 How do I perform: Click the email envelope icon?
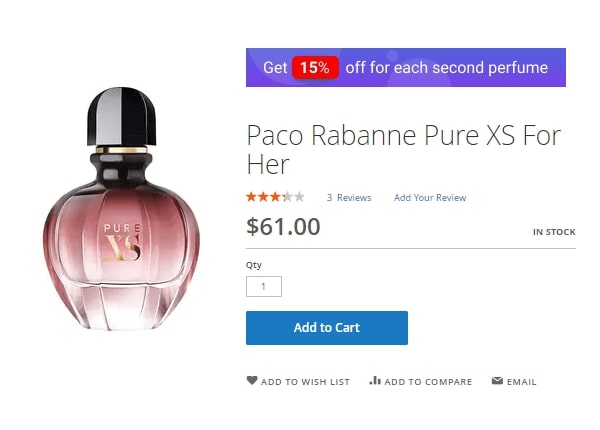click(x=497, y=381)
